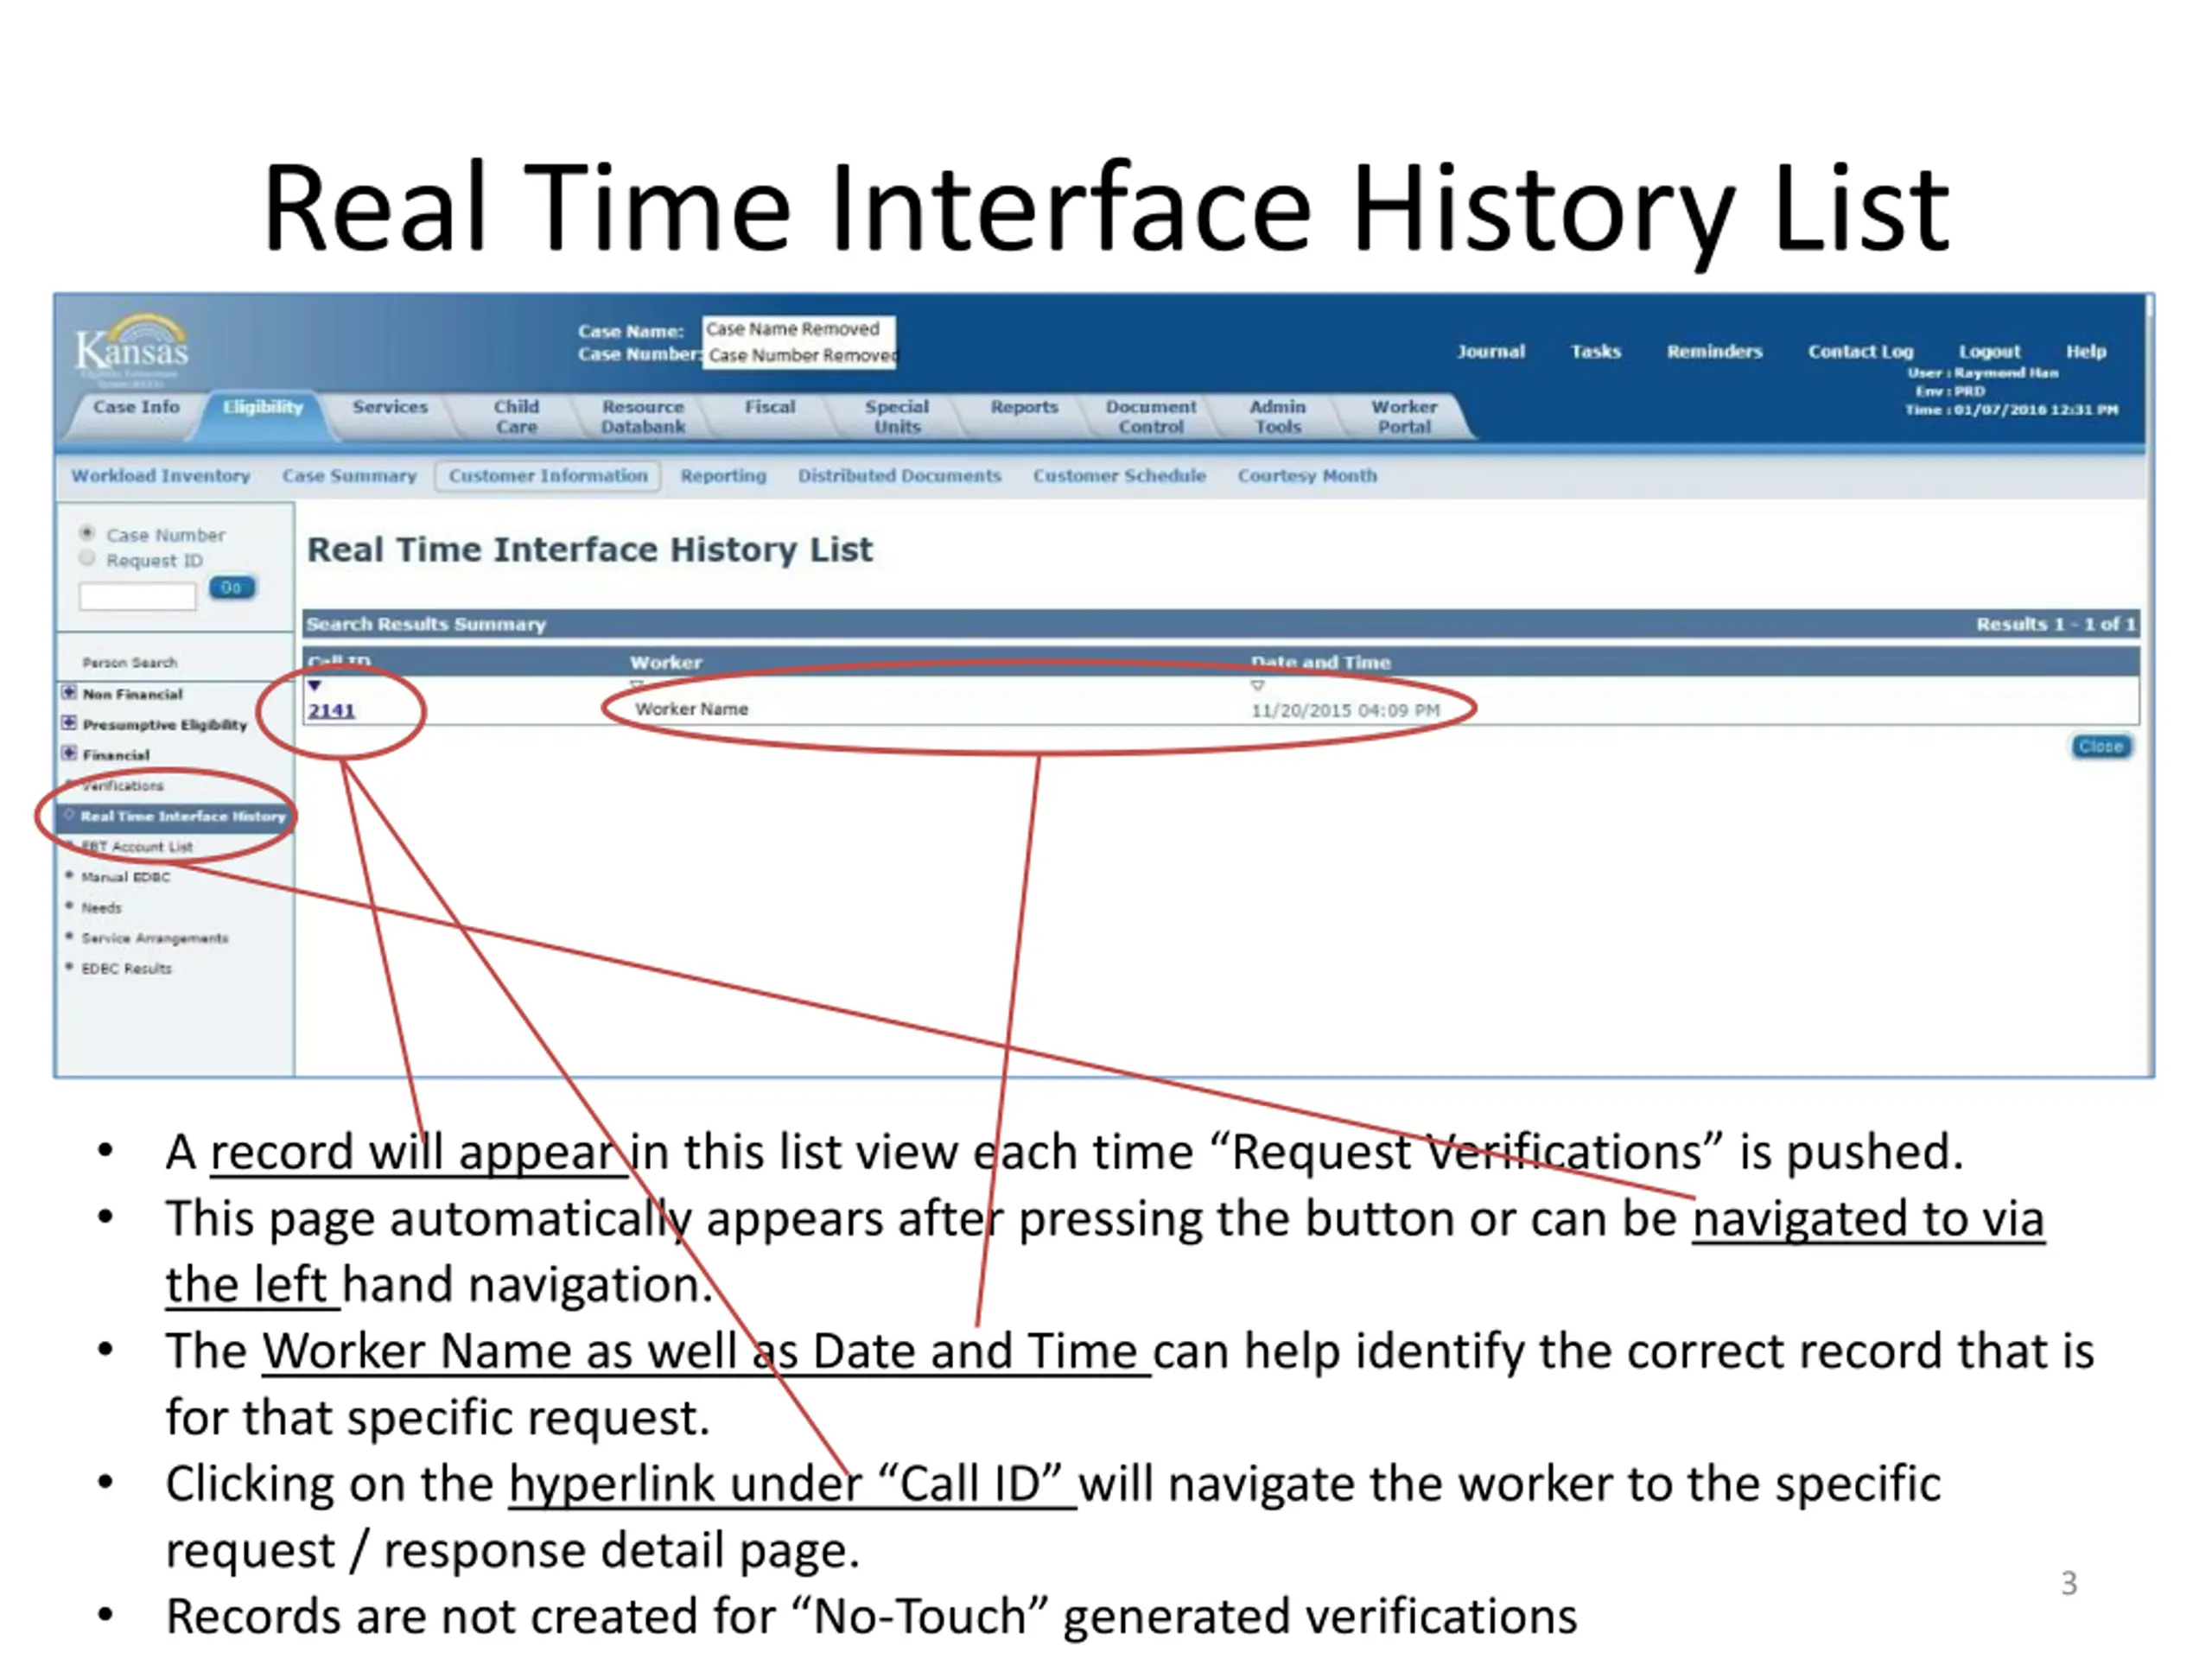Open Distributed Documents submenu
The height and width of the screenshot is (1659, 2212).
tap(900, 476)
